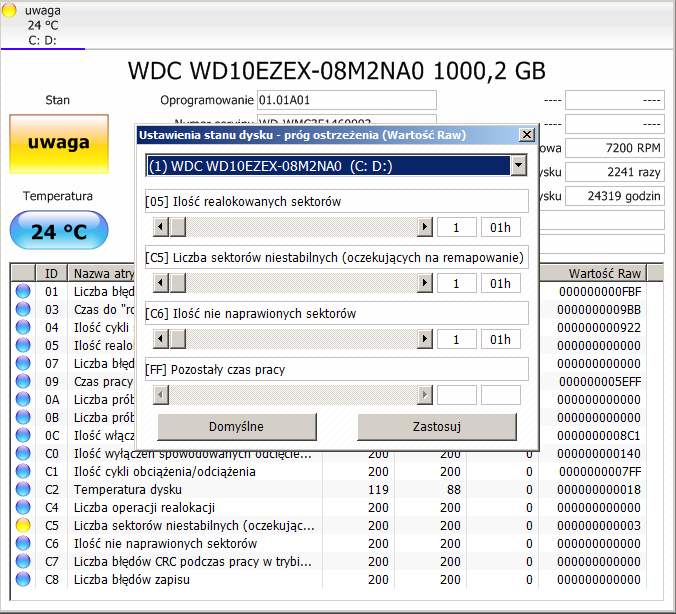The image size is (676, 614).
Task: Click the blue status orb for attribute C6
Action: 23,543
